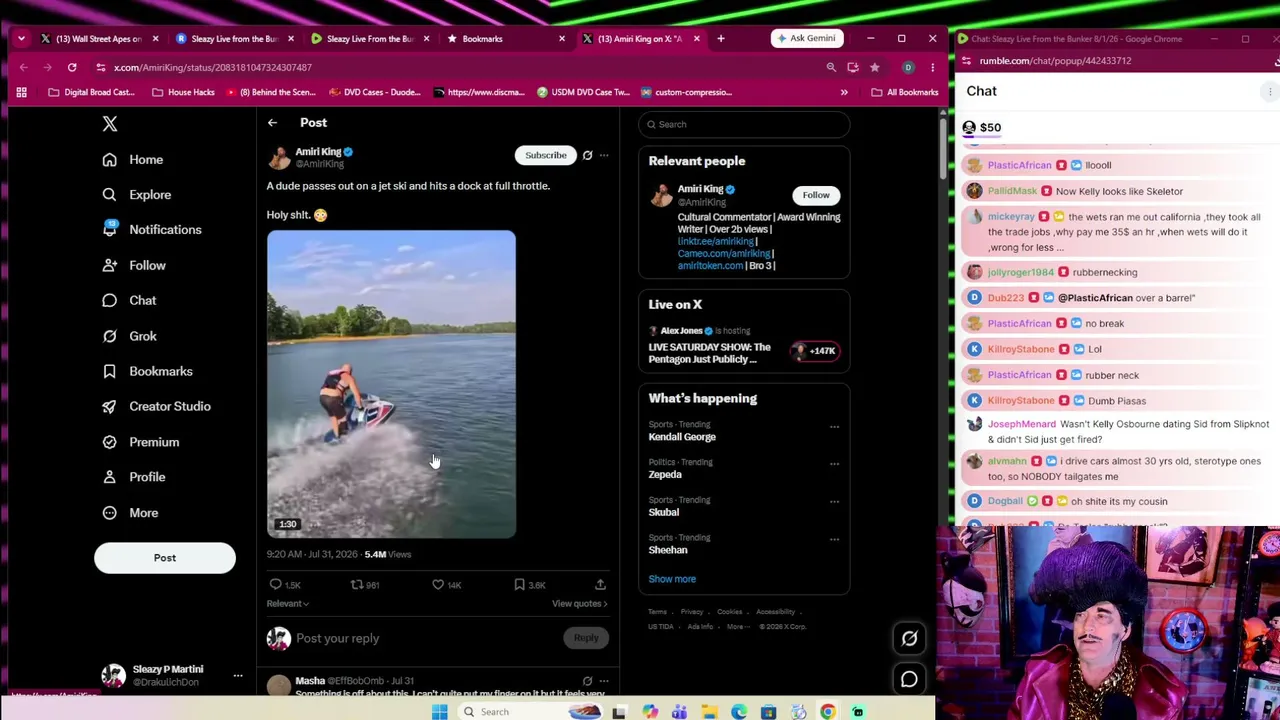The image size is (1280, 720).
Task: Open Notifications in the X sidebar
Action: 152,230
